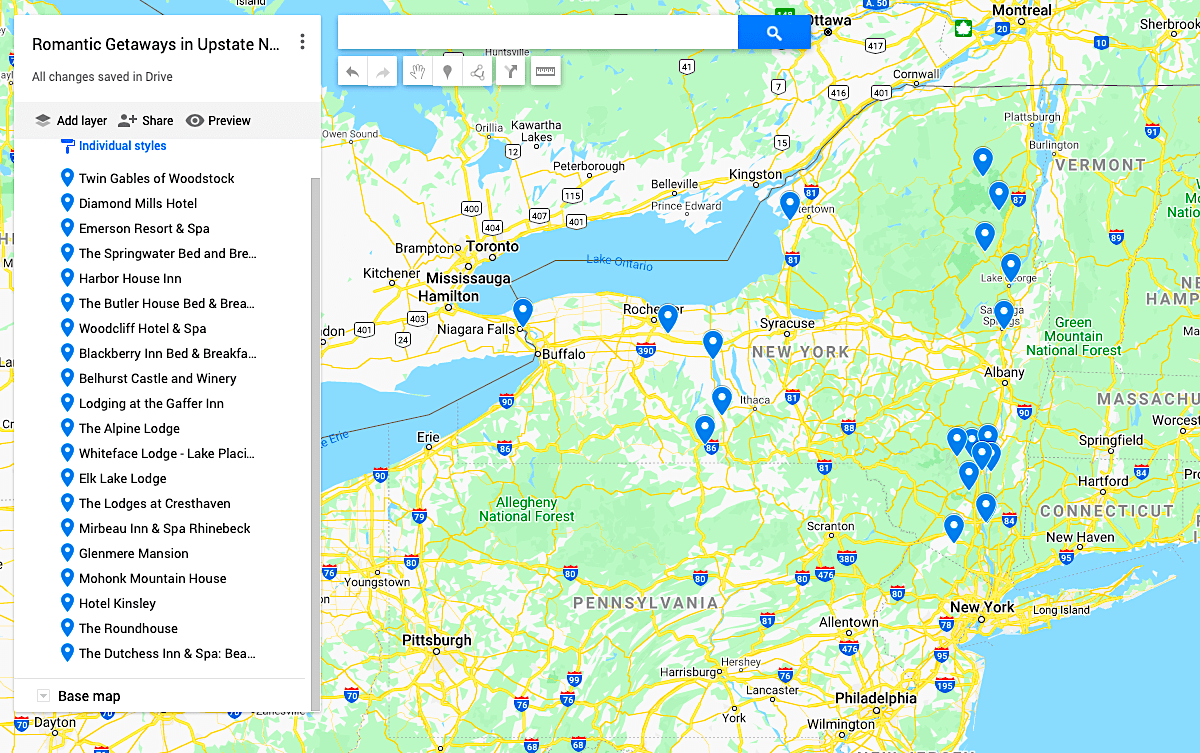Select Mohonk Mountain House entry

point(153,578)
